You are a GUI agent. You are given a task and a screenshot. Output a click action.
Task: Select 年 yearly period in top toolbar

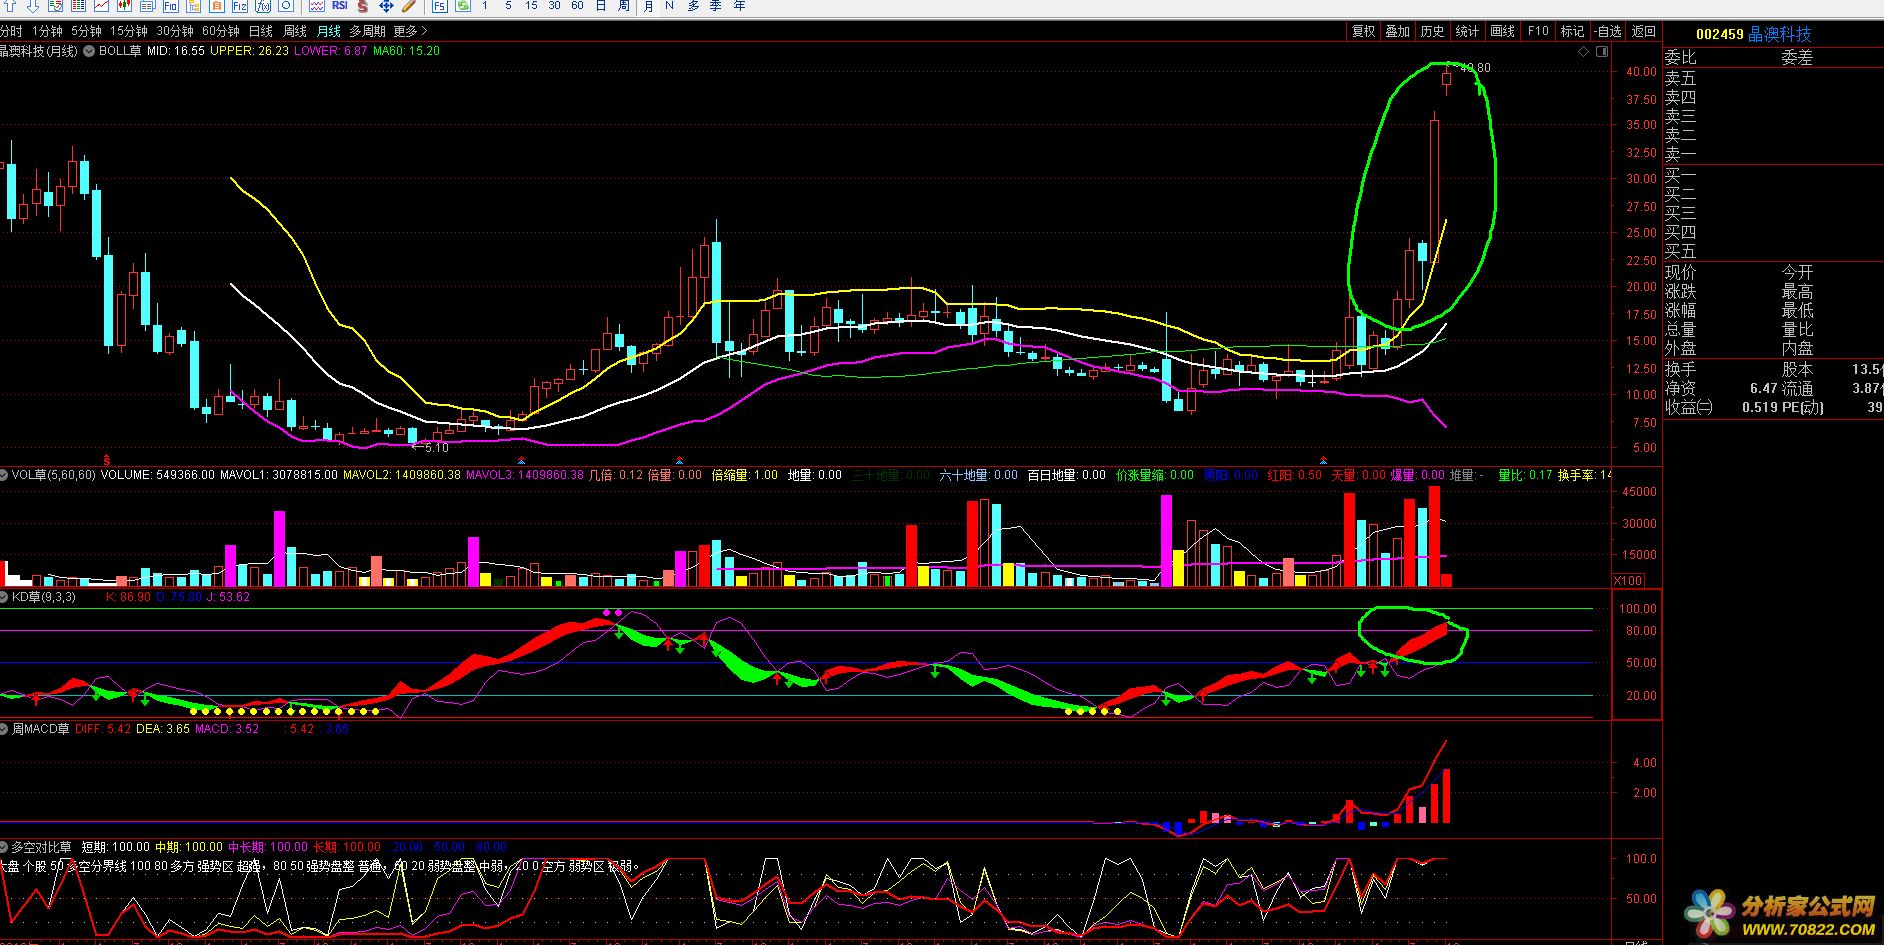pyautogui.click(x=740, y=6)
